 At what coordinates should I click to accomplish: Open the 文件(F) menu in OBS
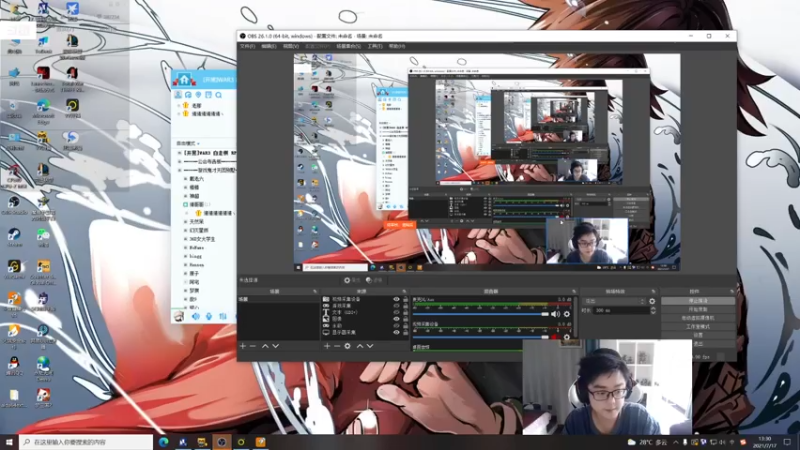[x=247, y=46]
